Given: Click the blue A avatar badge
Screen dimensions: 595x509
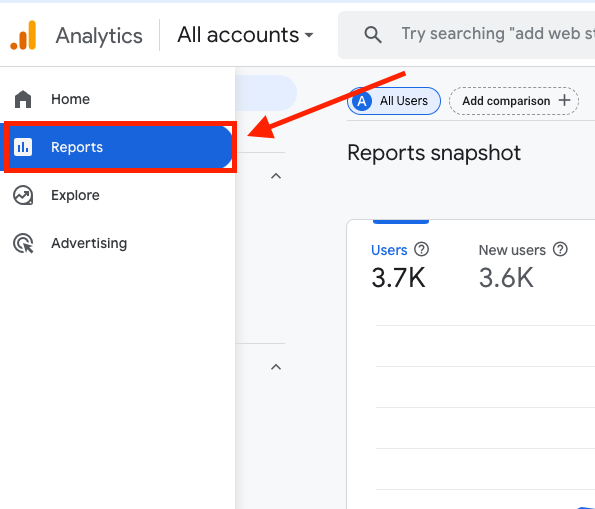Looking at the screenshot, I should pyautogui.click(x=362, y=101).
